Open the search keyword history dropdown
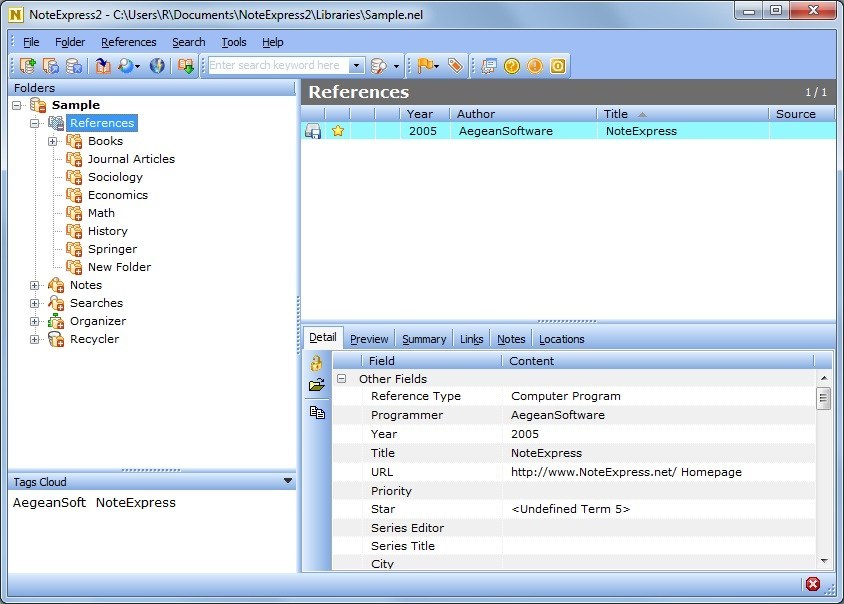This screenshot has width=844, height=604. (356, 66)
